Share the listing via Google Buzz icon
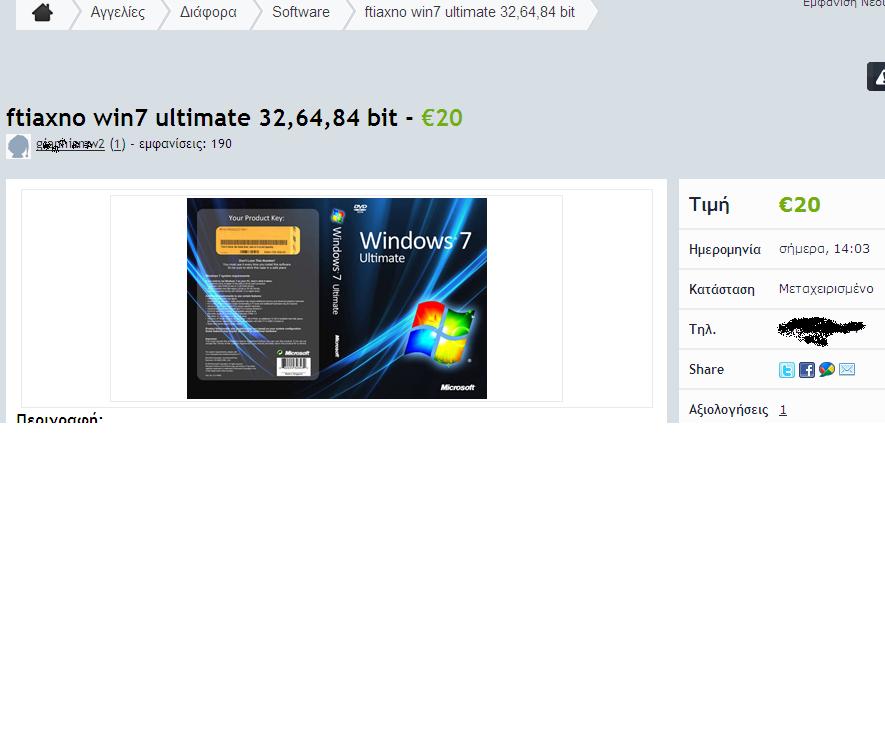This screenshot has width=885, height=748. click(827, 370)
